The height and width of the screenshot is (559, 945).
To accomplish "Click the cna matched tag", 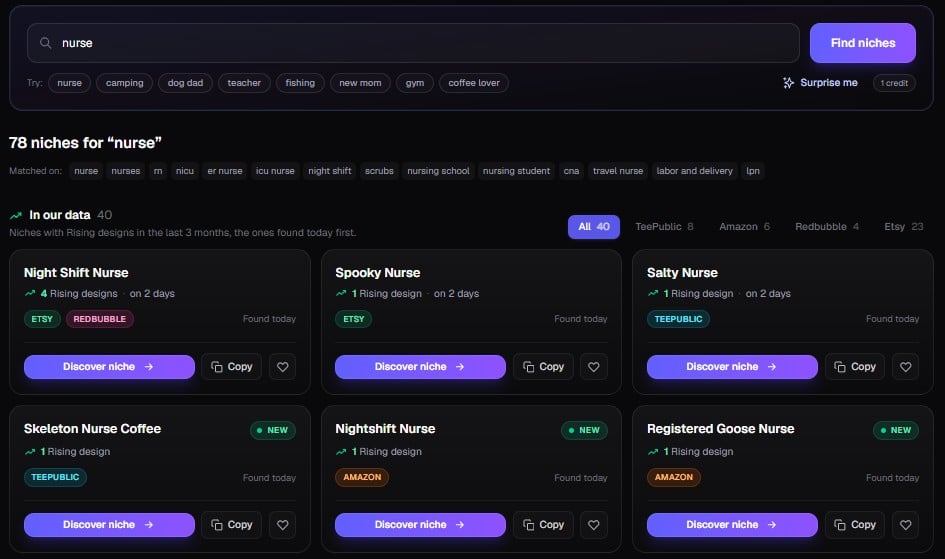I will click(x=571, y=171).
